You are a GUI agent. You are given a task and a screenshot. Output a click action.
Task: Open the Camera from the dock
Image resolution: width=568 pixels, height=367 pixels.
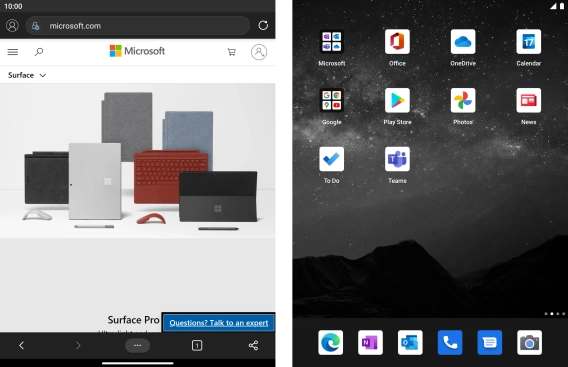point(530,342)
